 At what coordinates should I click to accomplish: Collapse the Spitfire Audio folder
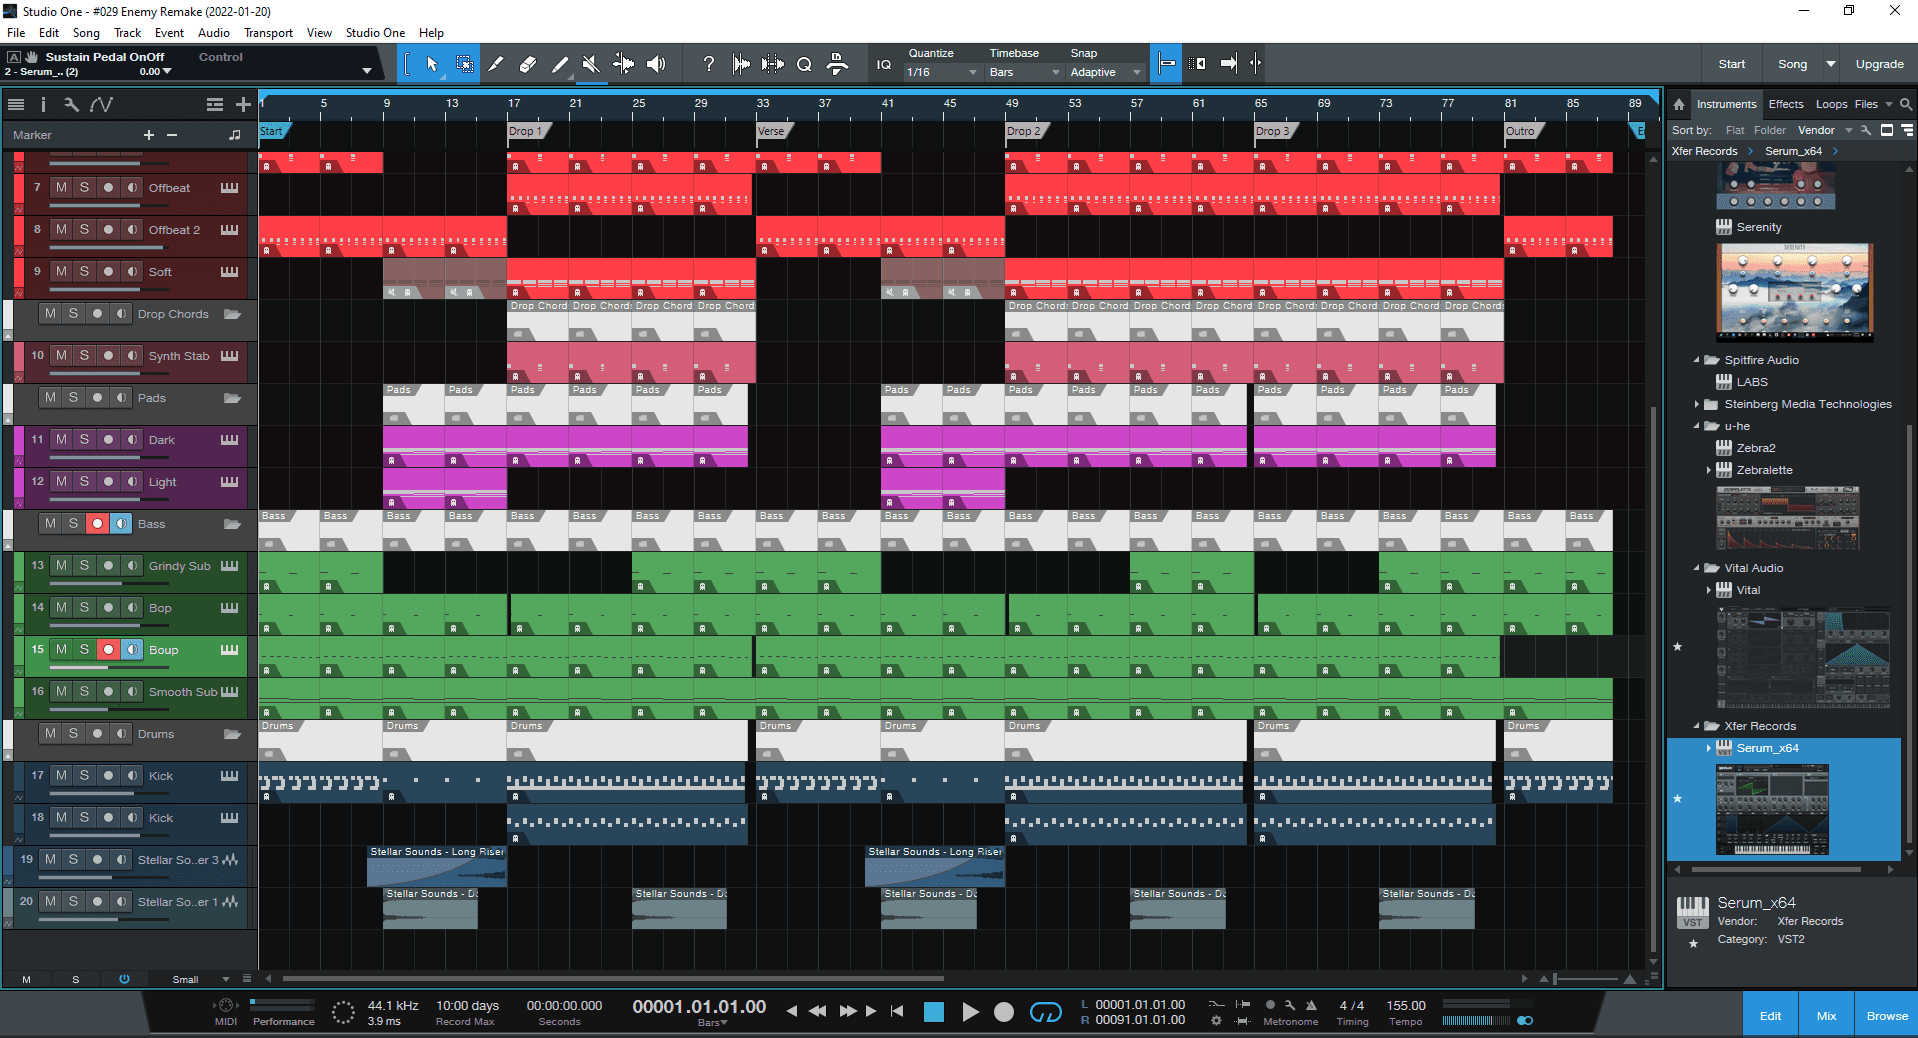(x=1696, y=360)
